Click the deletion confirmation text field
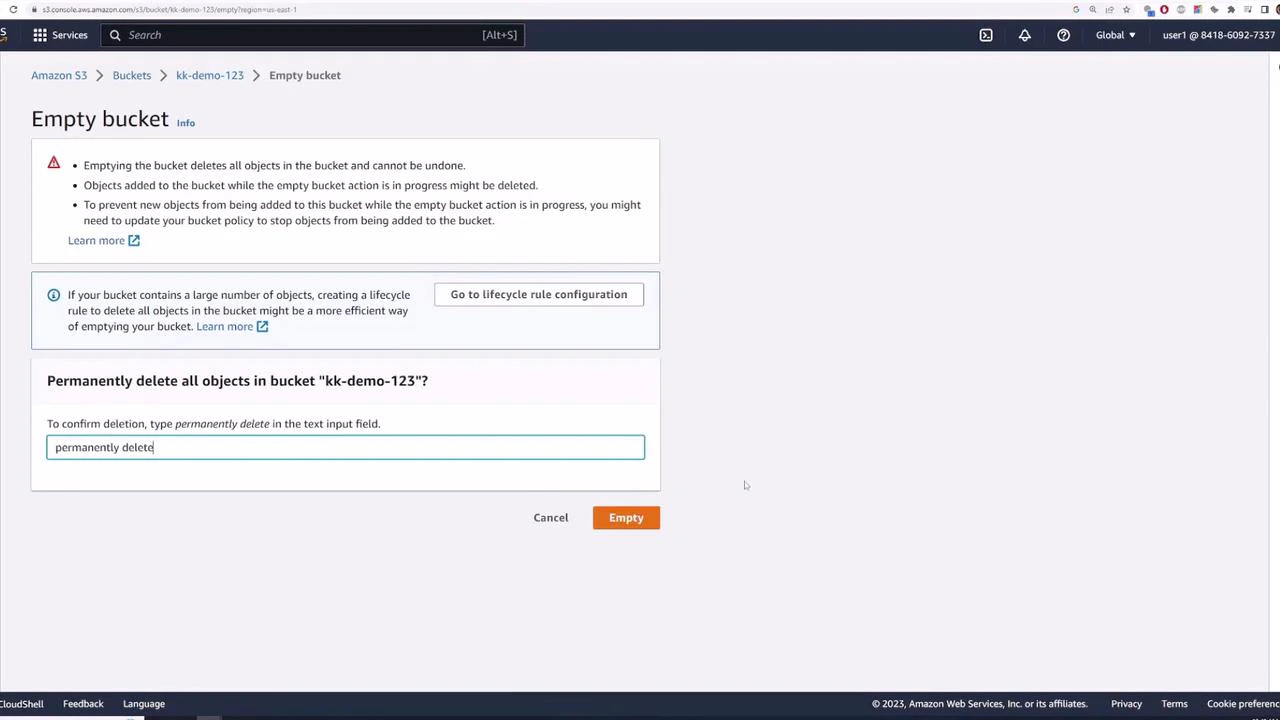 (345, 447)
